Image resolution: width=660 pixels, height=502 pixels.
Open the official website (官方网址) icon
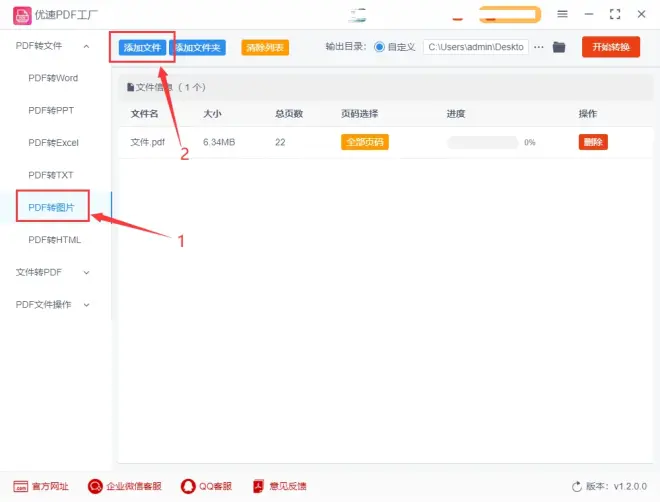click(20, 486)
